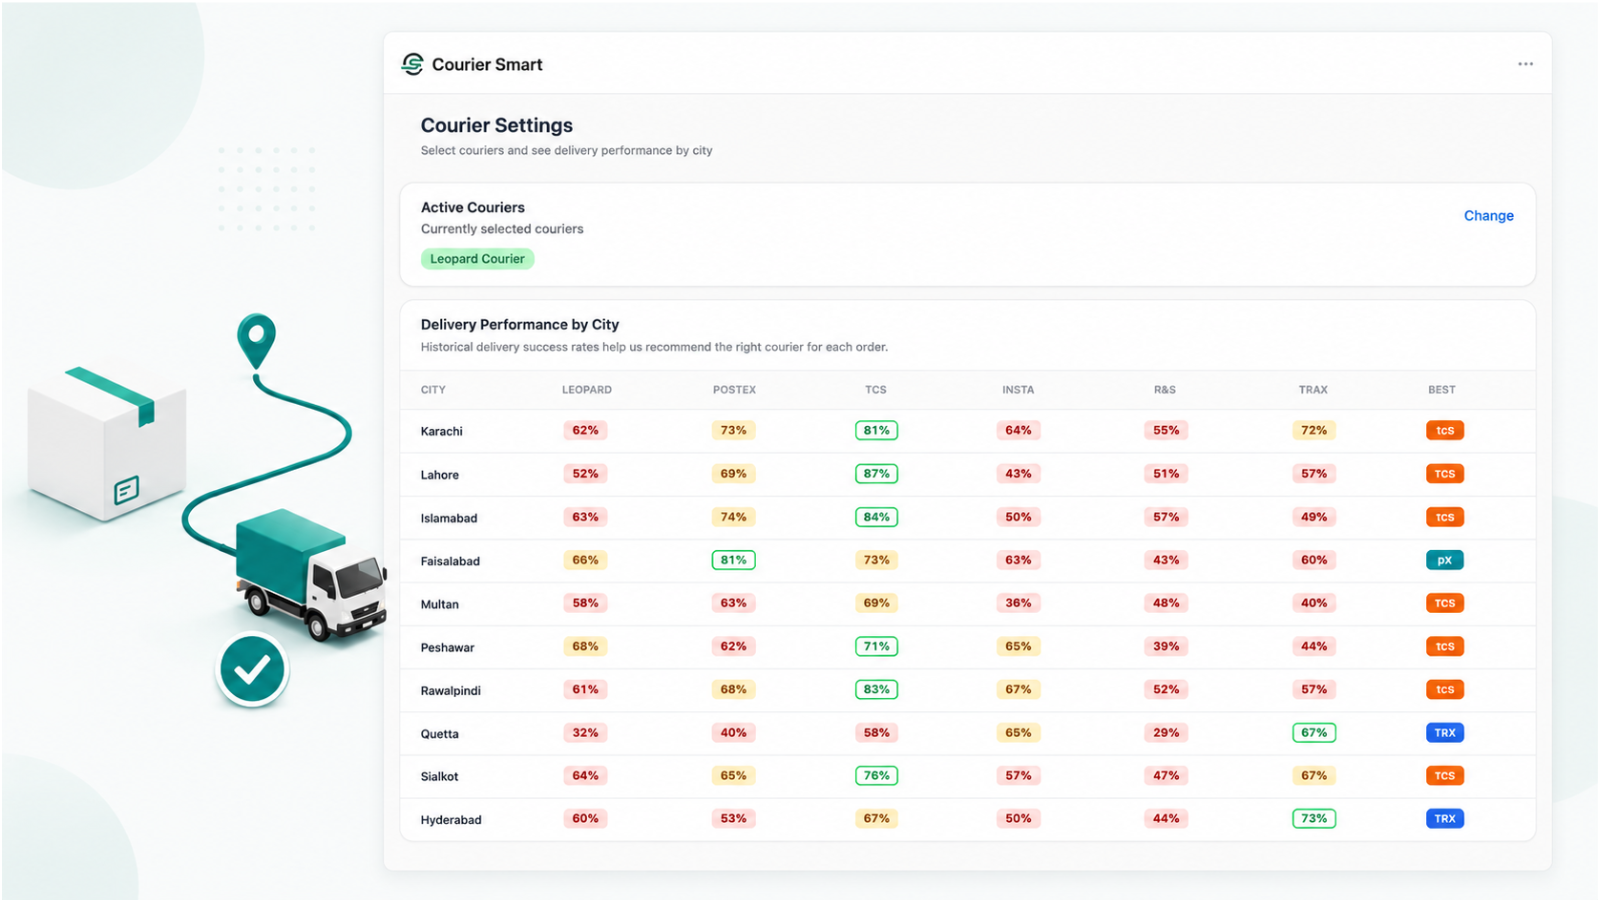Screen dimensions: 1600x900
Task: Click the Change link for active couriers
Action: (1488, 216)
